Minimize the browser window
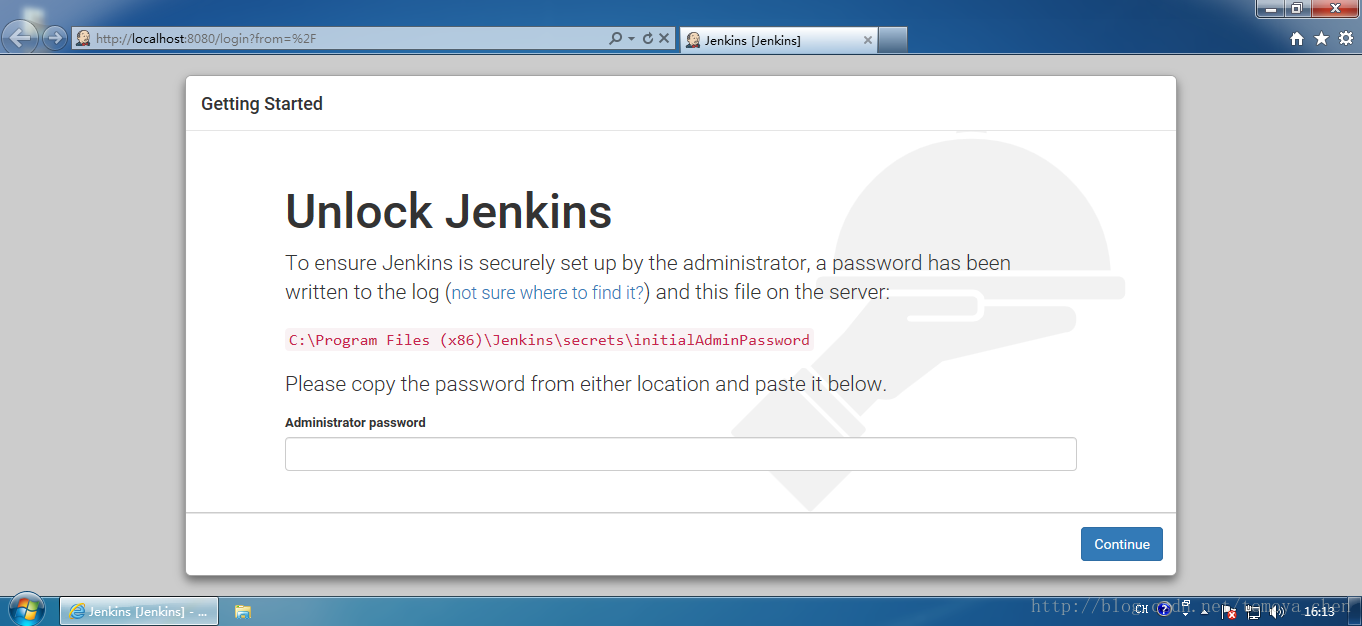1362x626 pixels. [x=1270, y=8]
